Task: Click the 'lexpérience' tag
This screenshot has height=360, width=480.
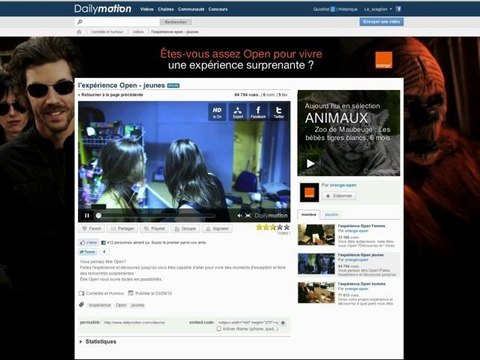Action: (x=99, y=305)
